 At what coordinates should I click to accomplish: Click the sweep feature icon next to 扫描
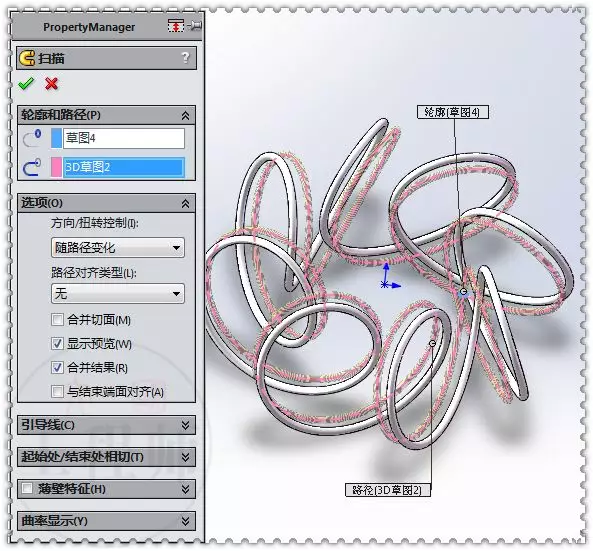pyautogui.click(x=27, y=58)
